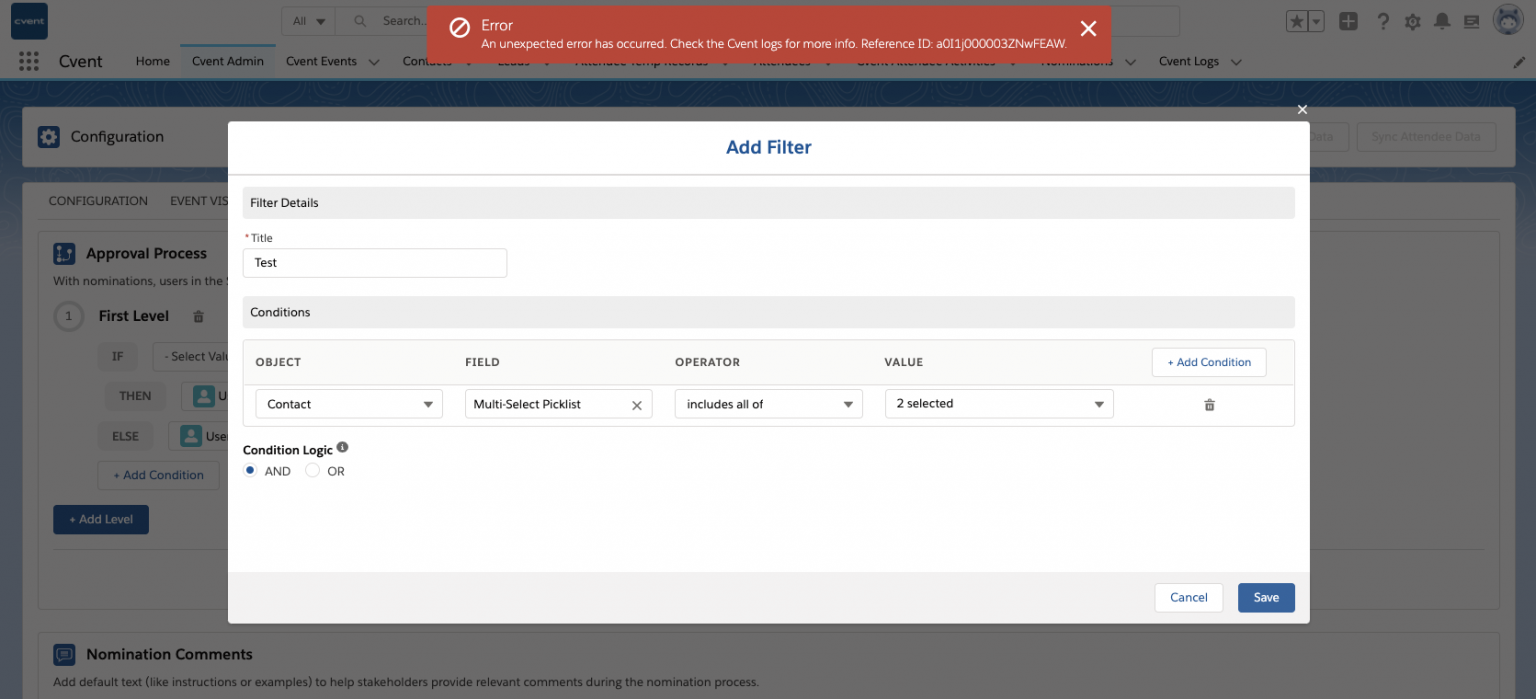Select the OR condition logic radio button

pyautogui.click(x=310, y=470)
